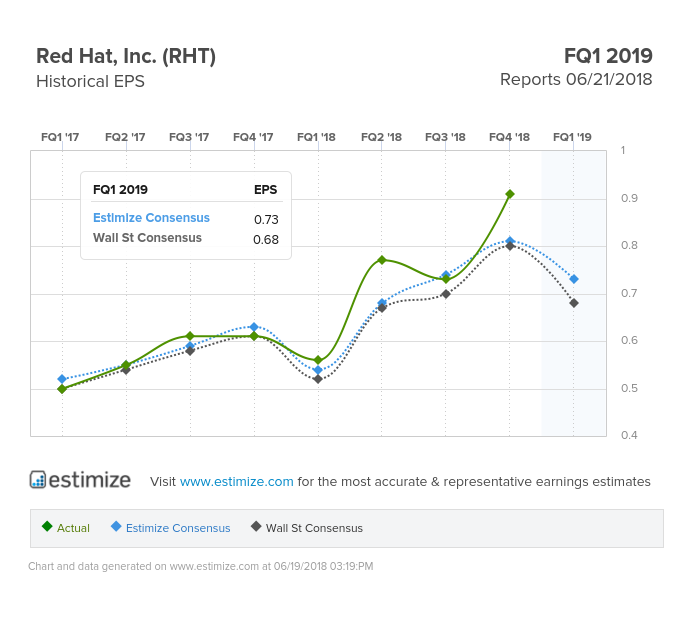
Task: Click the Historical EPS subtitle
Action: coord(90,81)
